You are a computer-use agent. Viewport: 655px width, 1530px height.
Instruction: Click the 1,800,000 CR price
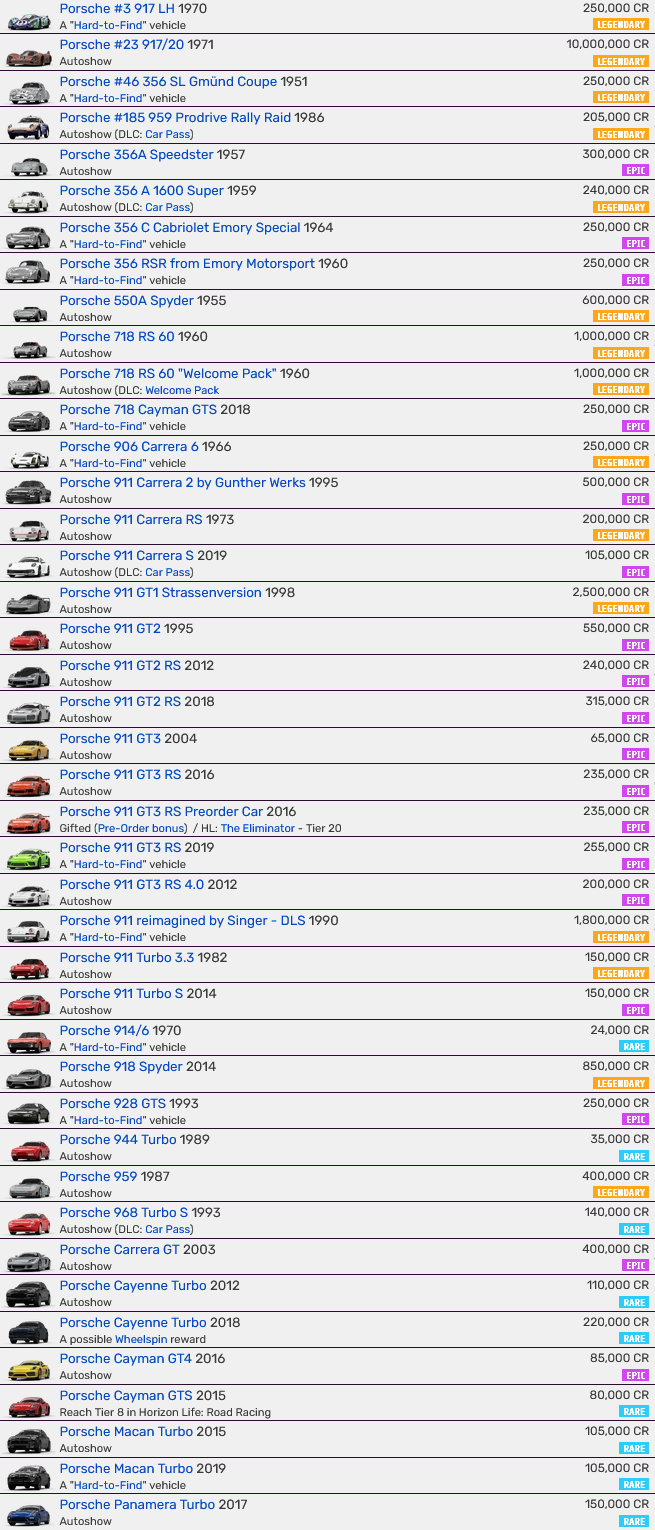click(x=611, y=920)
